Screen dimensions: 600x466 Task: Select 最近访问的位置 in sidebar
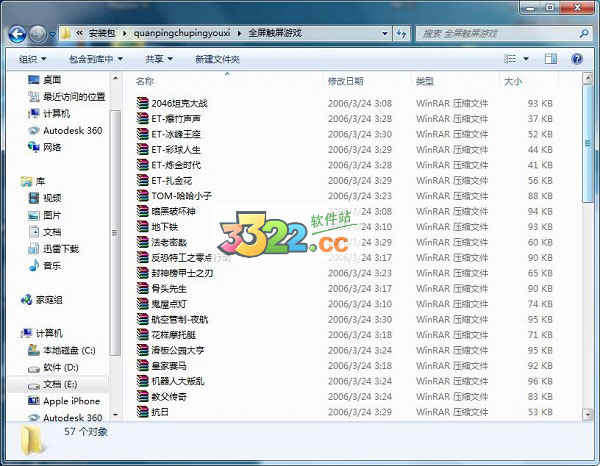click(x=67, y=97)
